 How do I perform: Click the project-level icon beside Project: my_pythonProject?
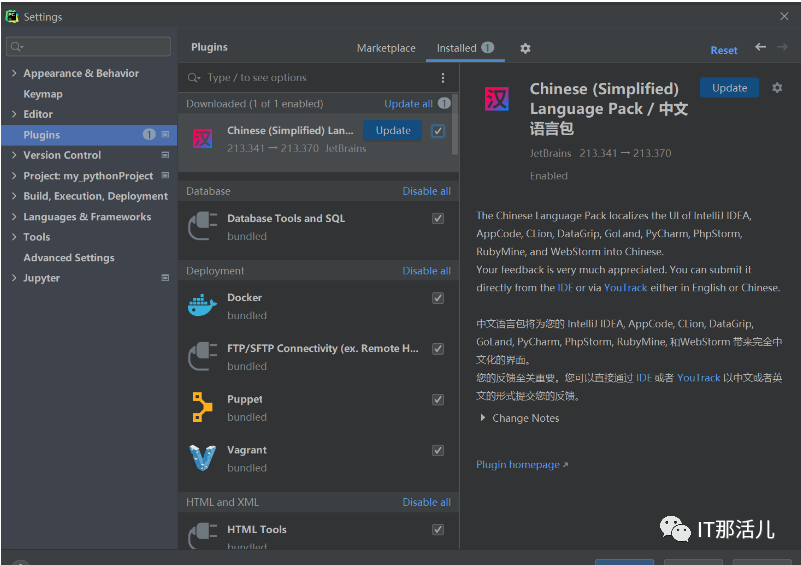tap(166, 175)
